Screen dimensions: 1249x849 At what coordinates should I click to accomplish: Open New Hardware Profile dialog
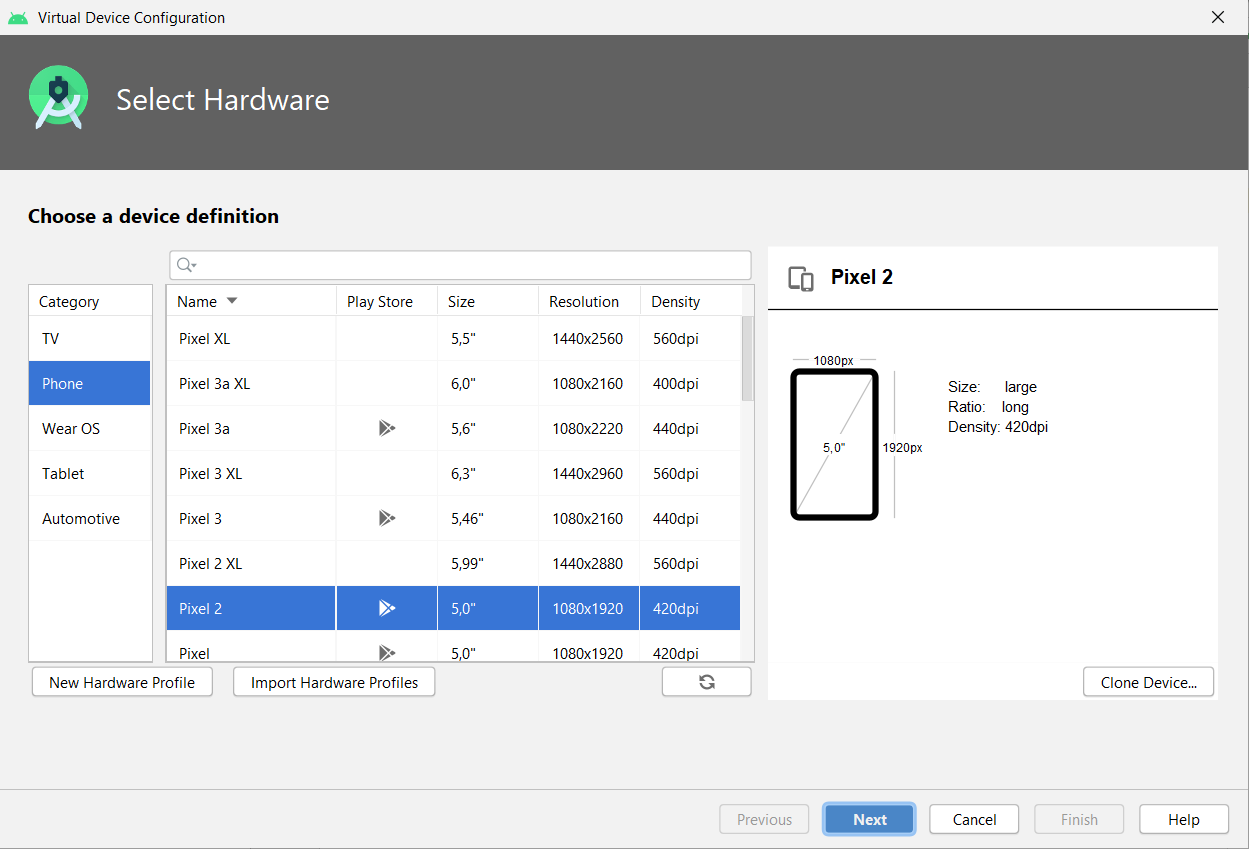coord(122,682)
